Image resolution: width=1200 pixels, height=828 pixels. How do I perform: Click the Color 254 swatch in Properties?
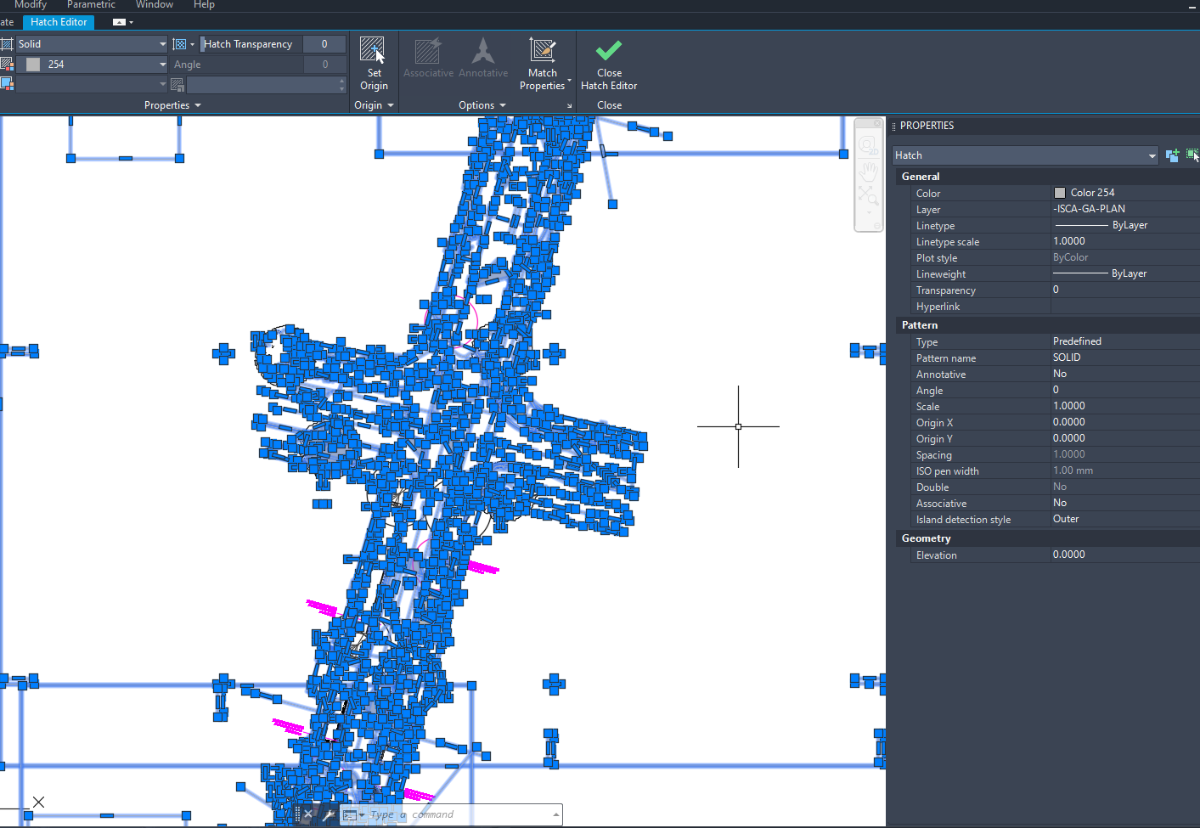coord(1060,193)
